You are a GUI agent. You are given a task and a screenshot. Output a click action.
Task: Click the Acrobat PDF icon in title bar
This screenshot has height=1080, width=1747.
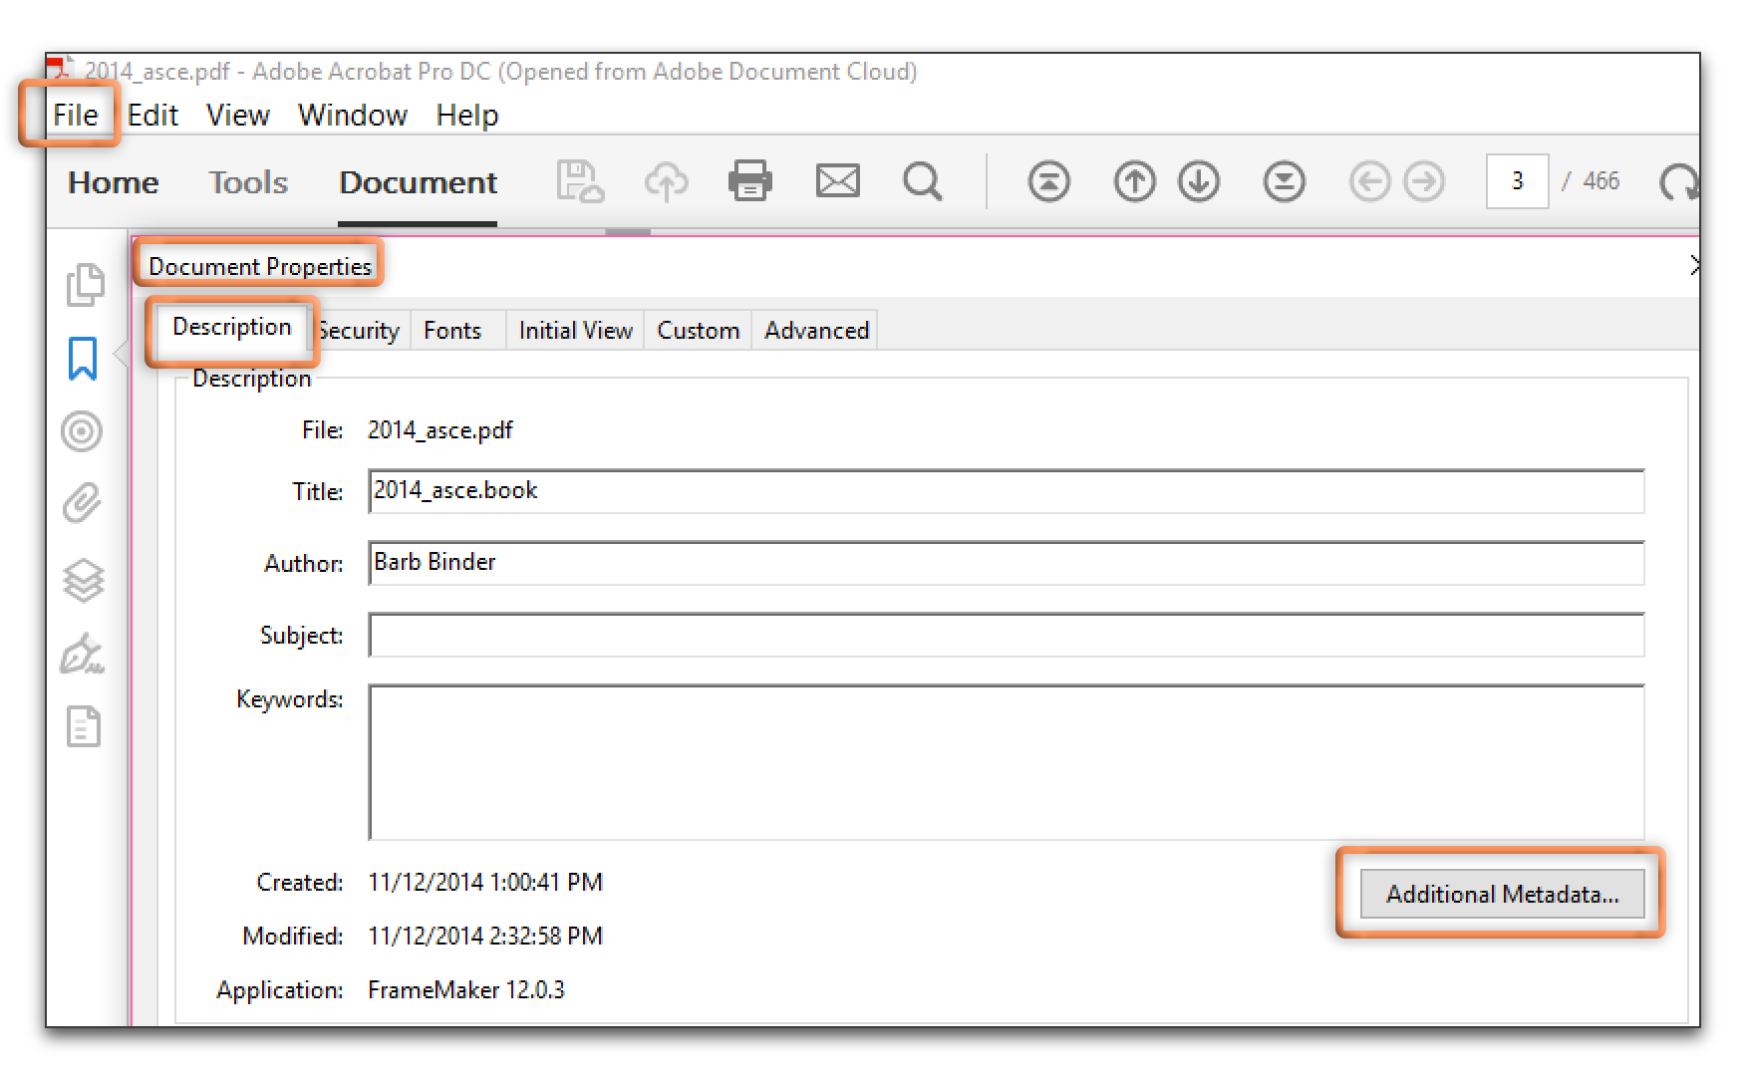(x=60, y=68)
